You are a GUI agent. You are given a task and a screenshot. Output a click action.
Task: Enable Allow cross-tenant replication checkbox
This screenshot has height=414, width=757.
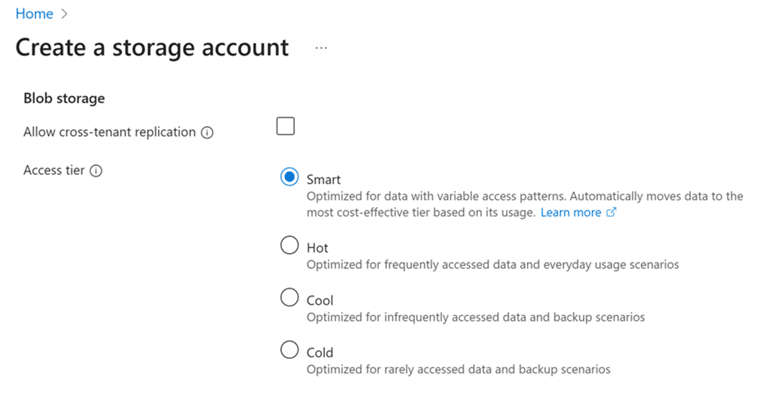coord(286,126)
